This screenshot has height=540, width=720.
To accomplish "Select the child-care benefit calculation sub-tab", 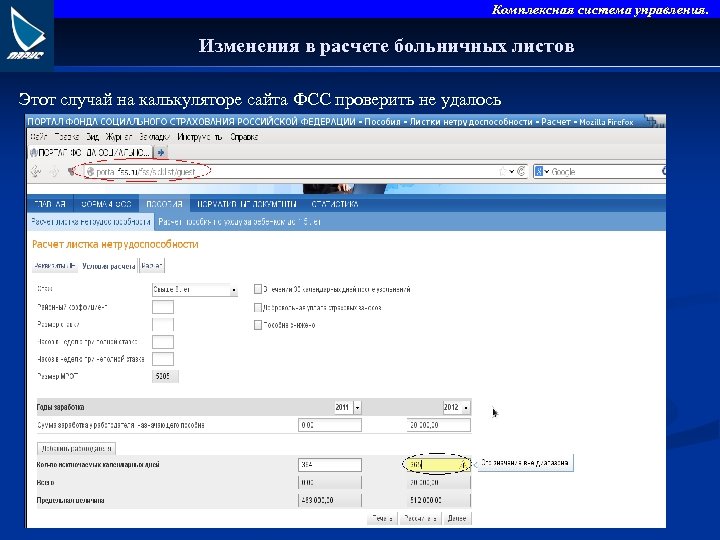I will (239, 222).
